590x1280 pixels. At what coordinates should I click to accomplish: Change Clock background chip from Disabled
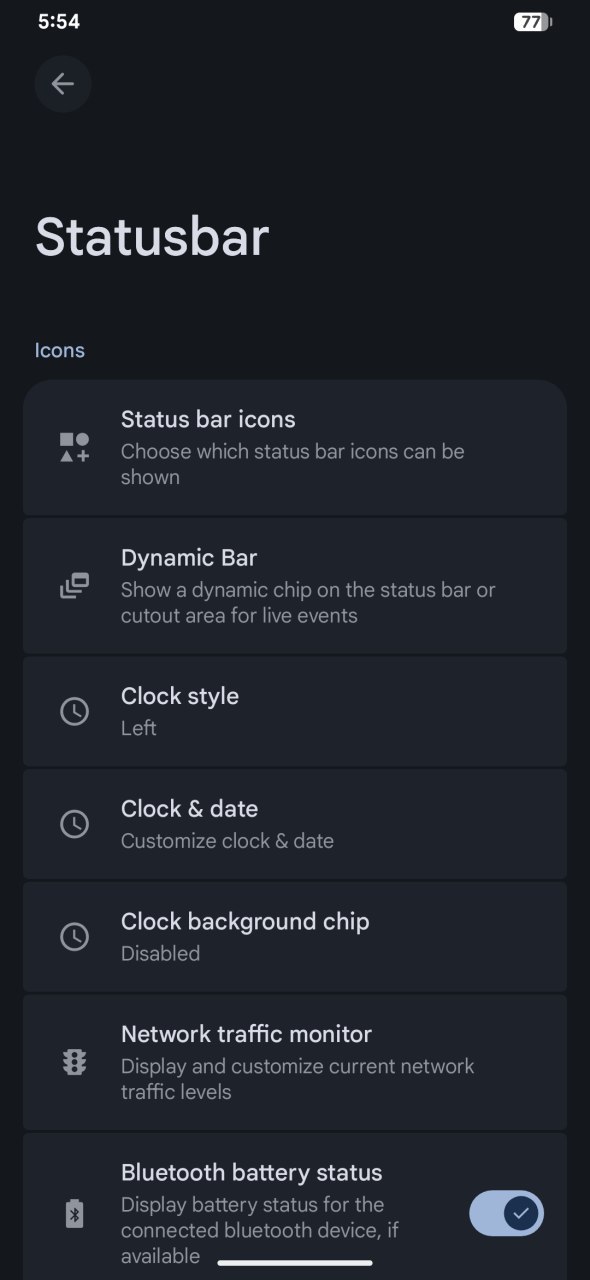click(x=295, y=937)
